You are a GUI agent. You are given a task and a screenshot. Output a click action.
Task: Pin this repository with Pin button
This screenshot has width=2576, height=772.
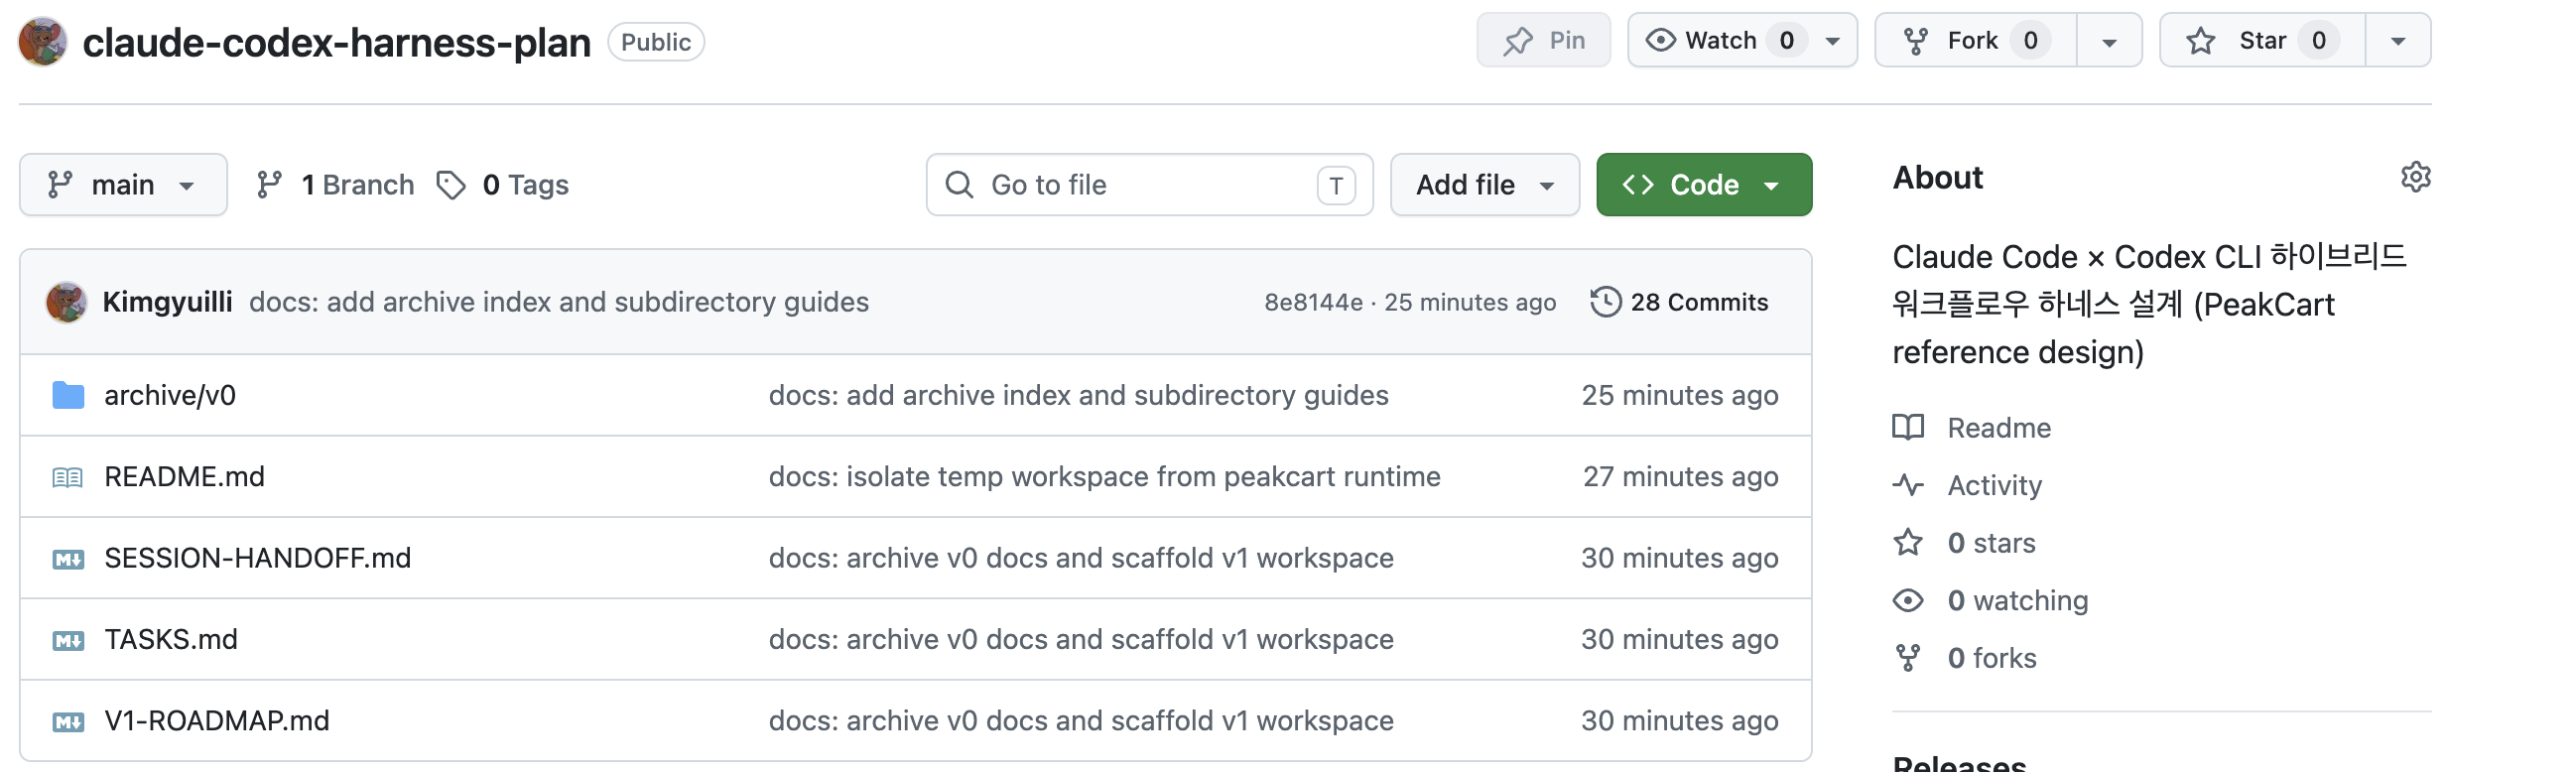[x=1543, y=41]
